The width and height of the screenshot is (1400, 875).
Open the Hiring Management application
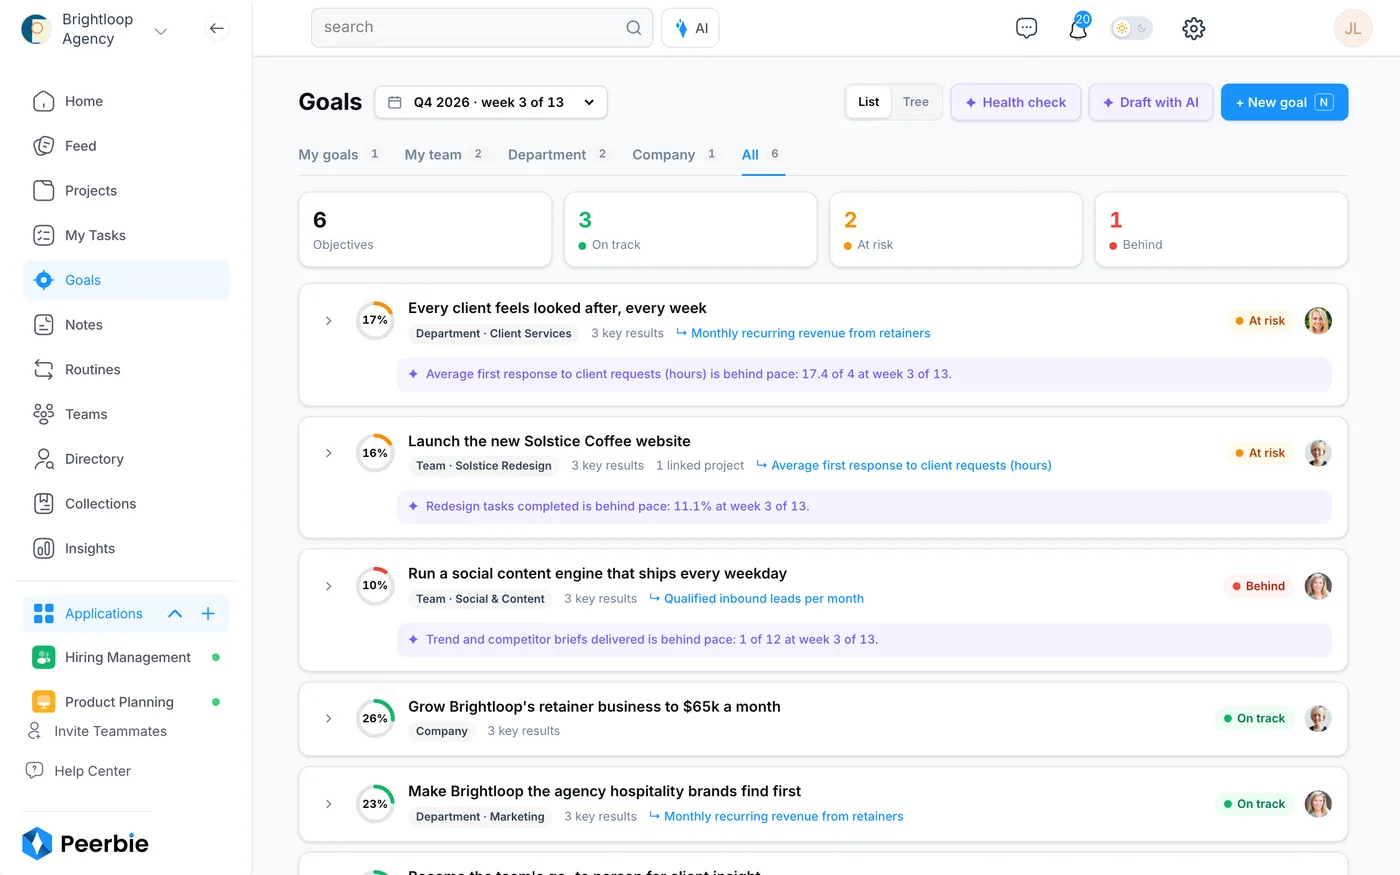tap(126, 657)
